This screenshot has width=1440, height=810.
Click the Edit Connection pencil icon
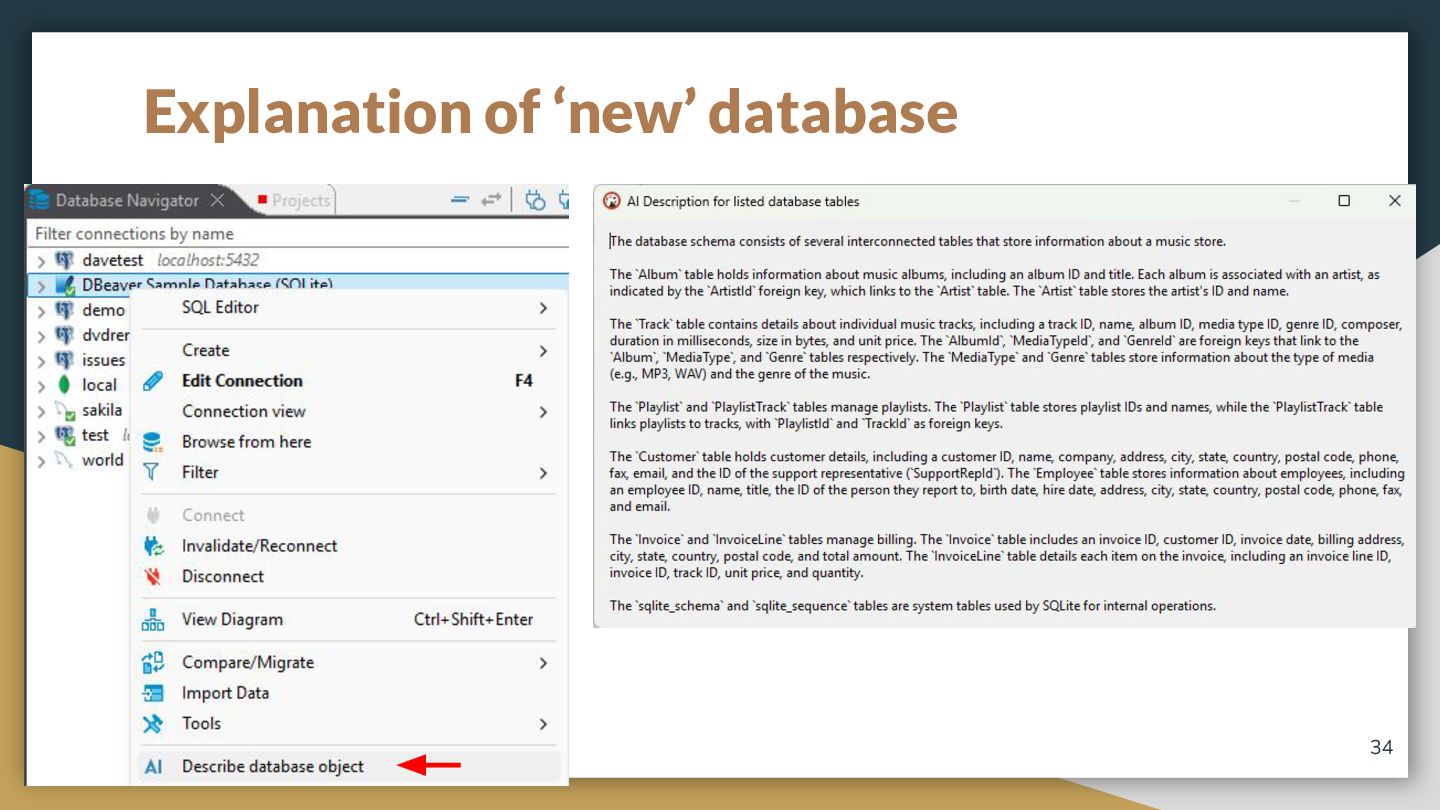point(153,381)
